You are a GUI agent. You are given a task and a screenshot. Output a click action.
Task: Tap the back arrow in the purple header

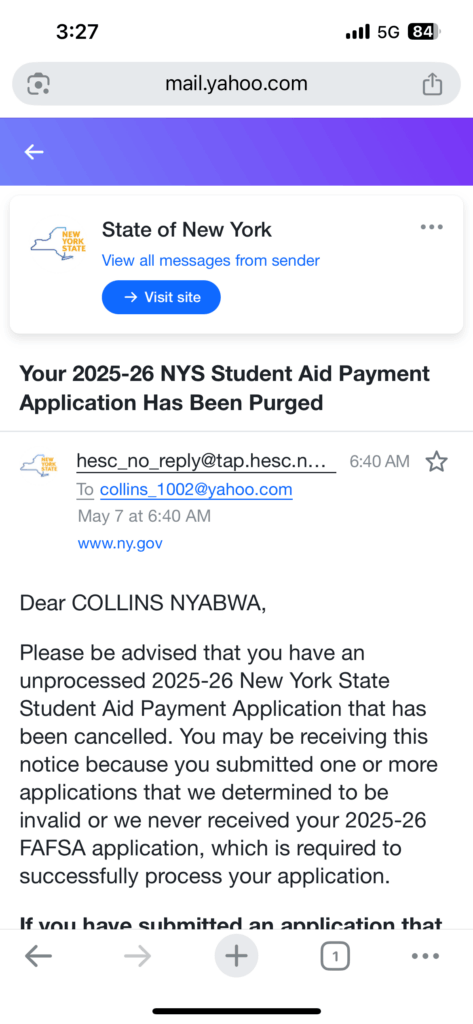[x=34, y=152]
